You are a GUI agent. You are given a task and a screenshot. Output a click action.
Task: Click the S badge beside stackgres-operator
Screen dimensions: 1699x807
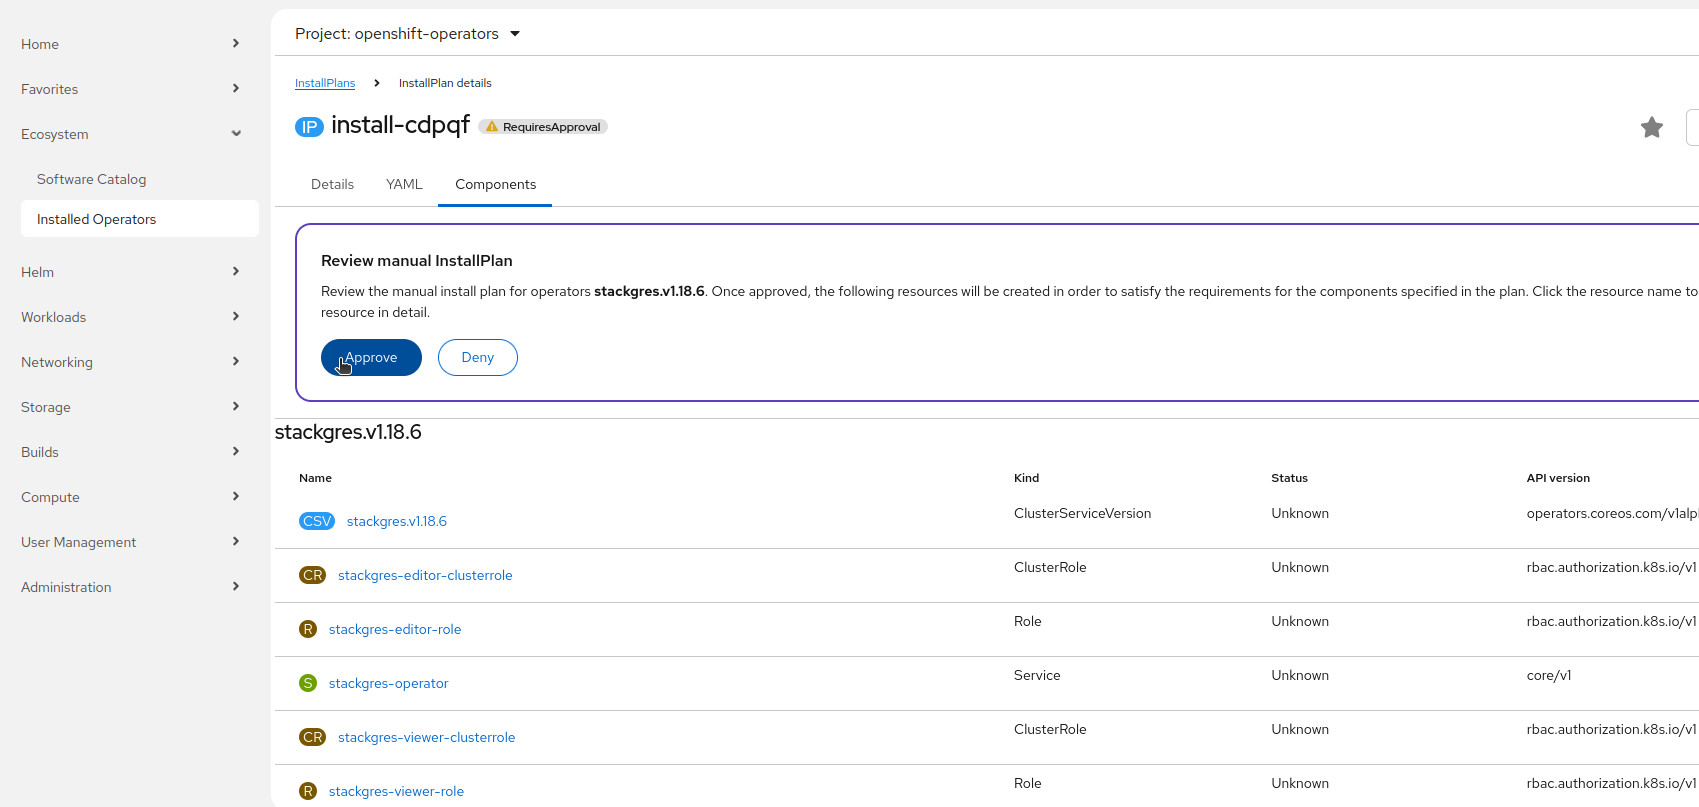pyautogui.click(x=308, y=683)
